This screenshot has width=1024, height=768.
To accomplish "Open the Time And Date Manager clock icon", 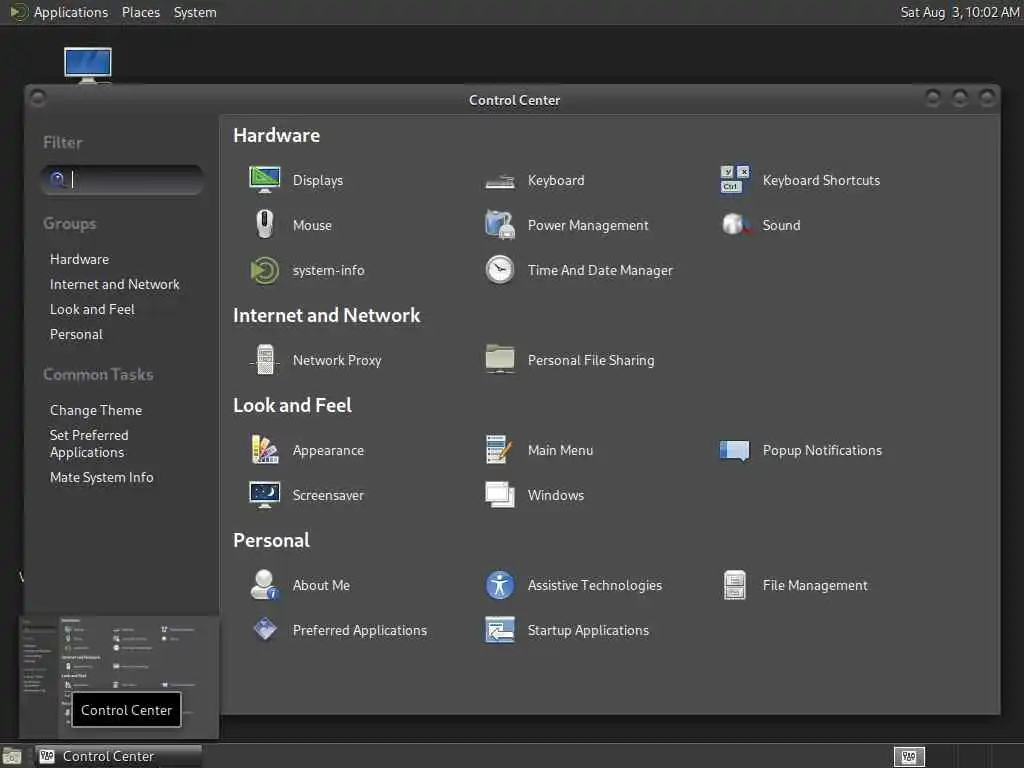I will click(500, 270).
